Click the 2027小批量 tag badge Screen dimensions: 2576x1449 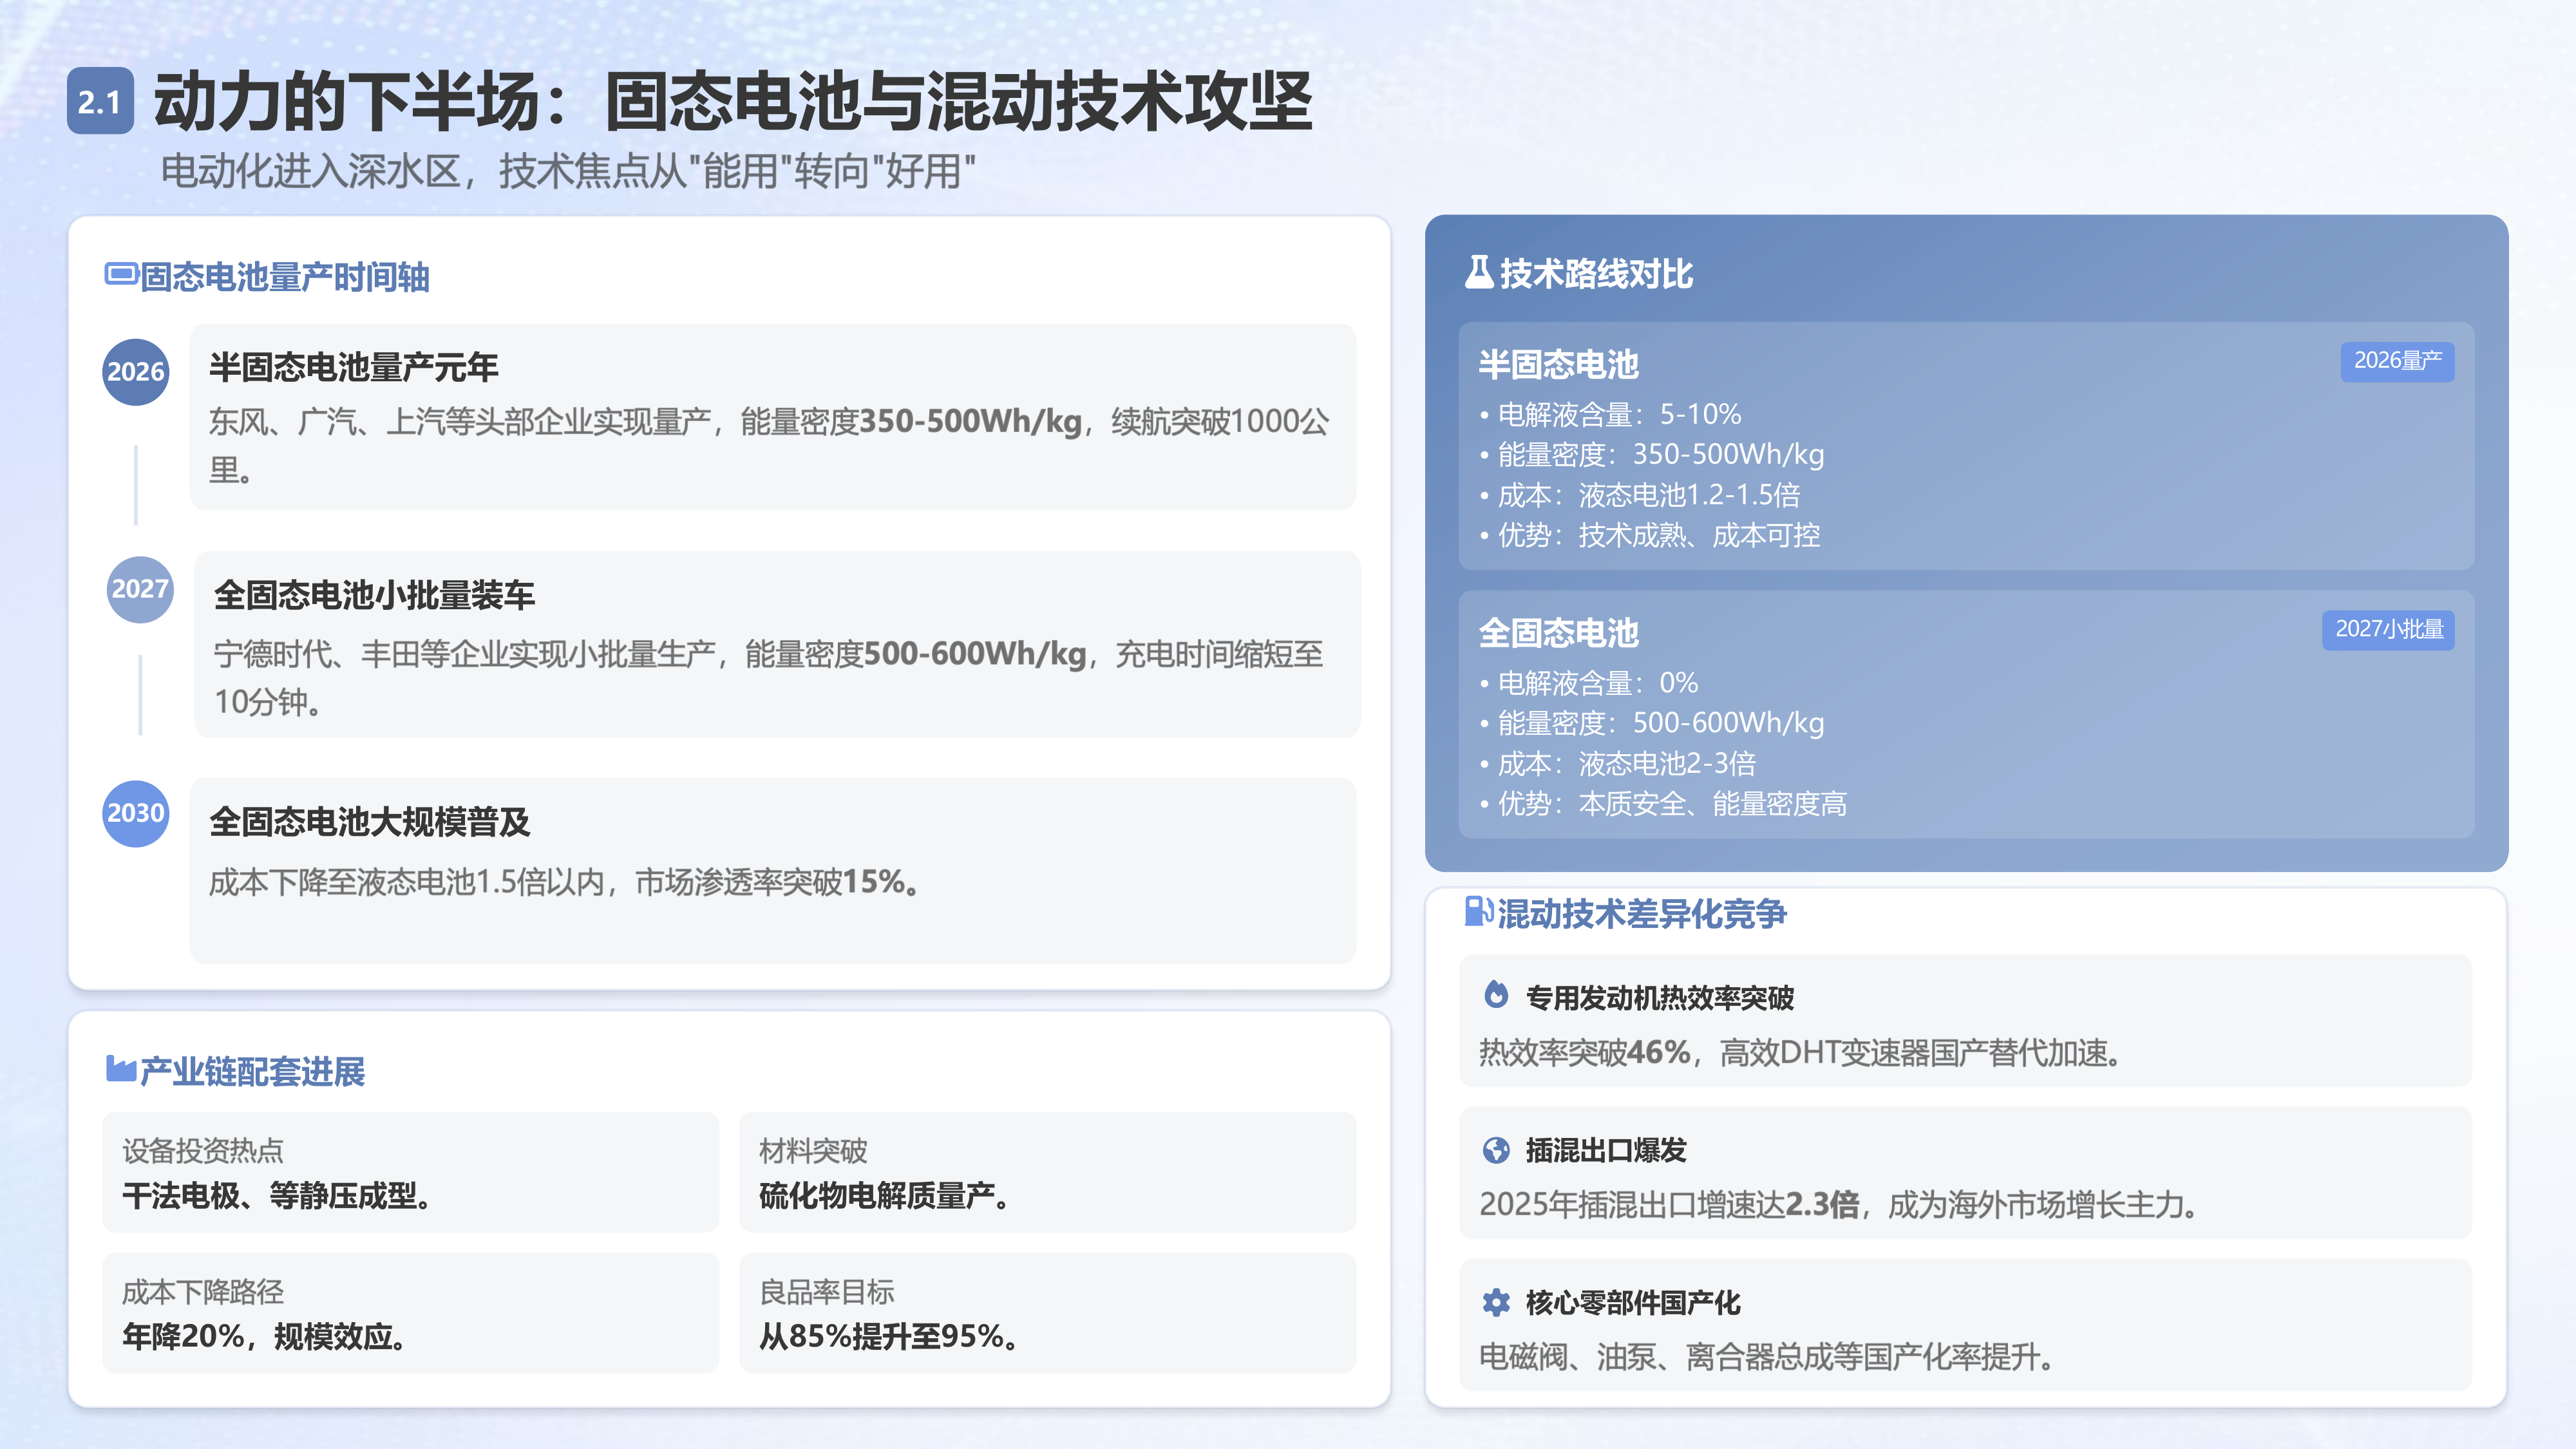pyautogui.click(x=2388, y=630)
